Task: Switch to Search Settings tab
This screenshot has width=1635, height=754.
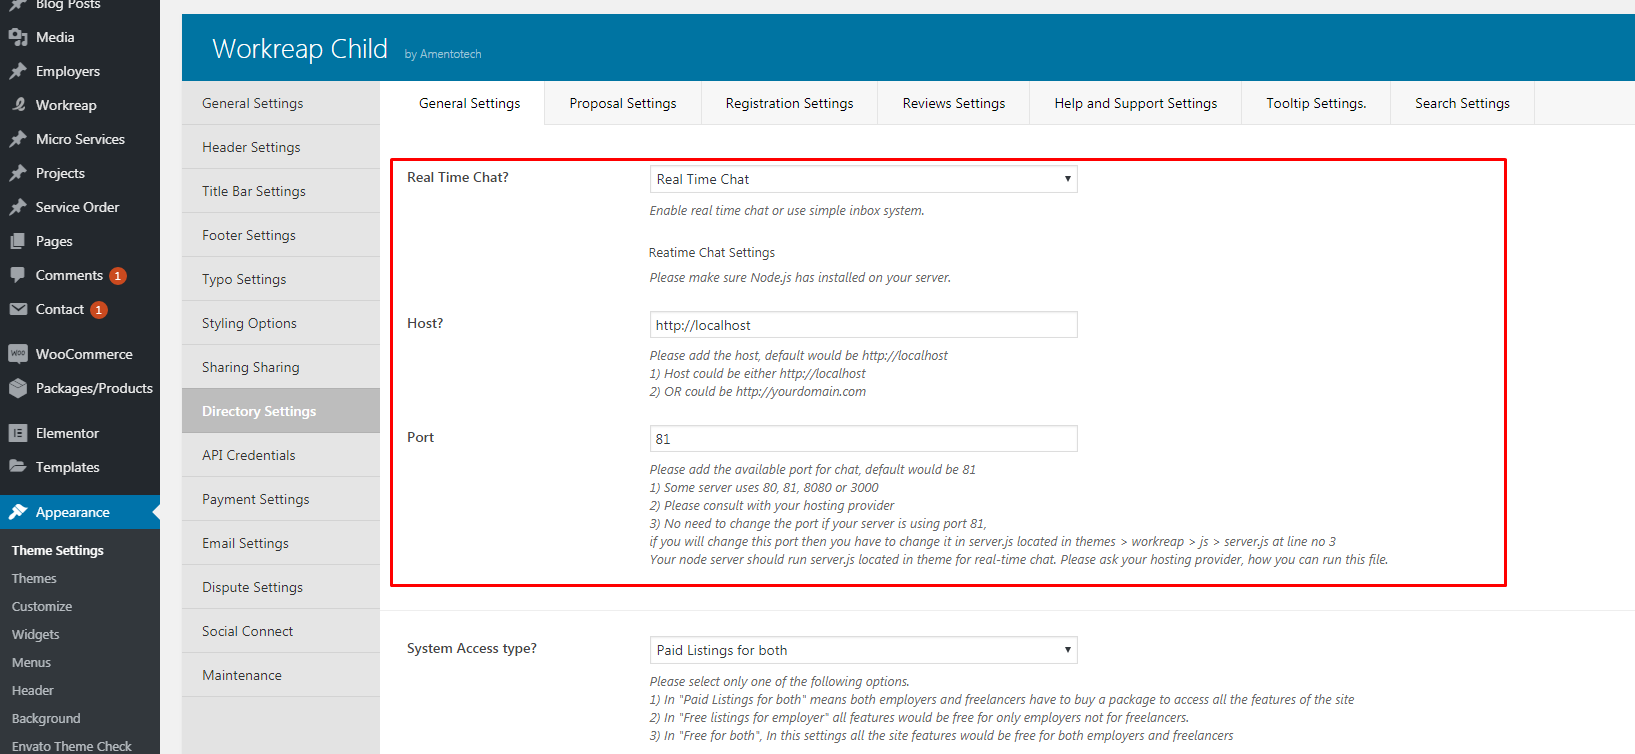Action: [x=1462, y=103]
